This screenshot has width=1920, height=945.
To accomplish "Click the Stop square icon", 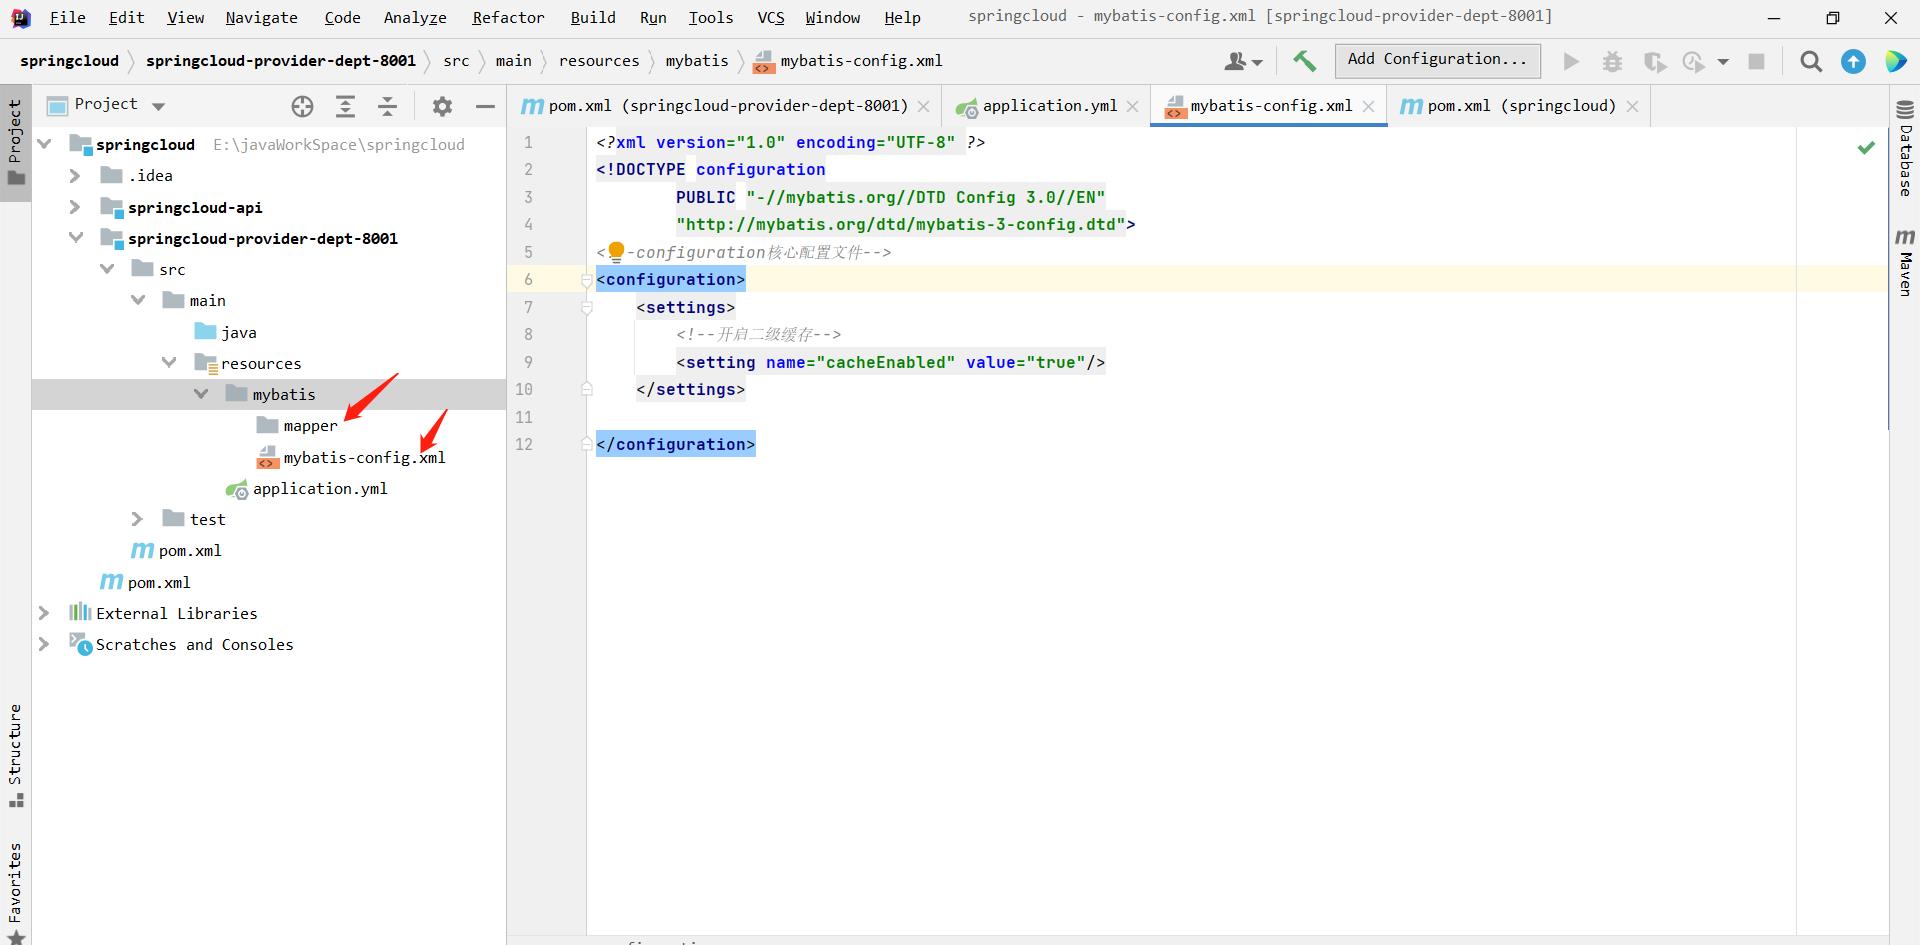I will [1756, 62].
